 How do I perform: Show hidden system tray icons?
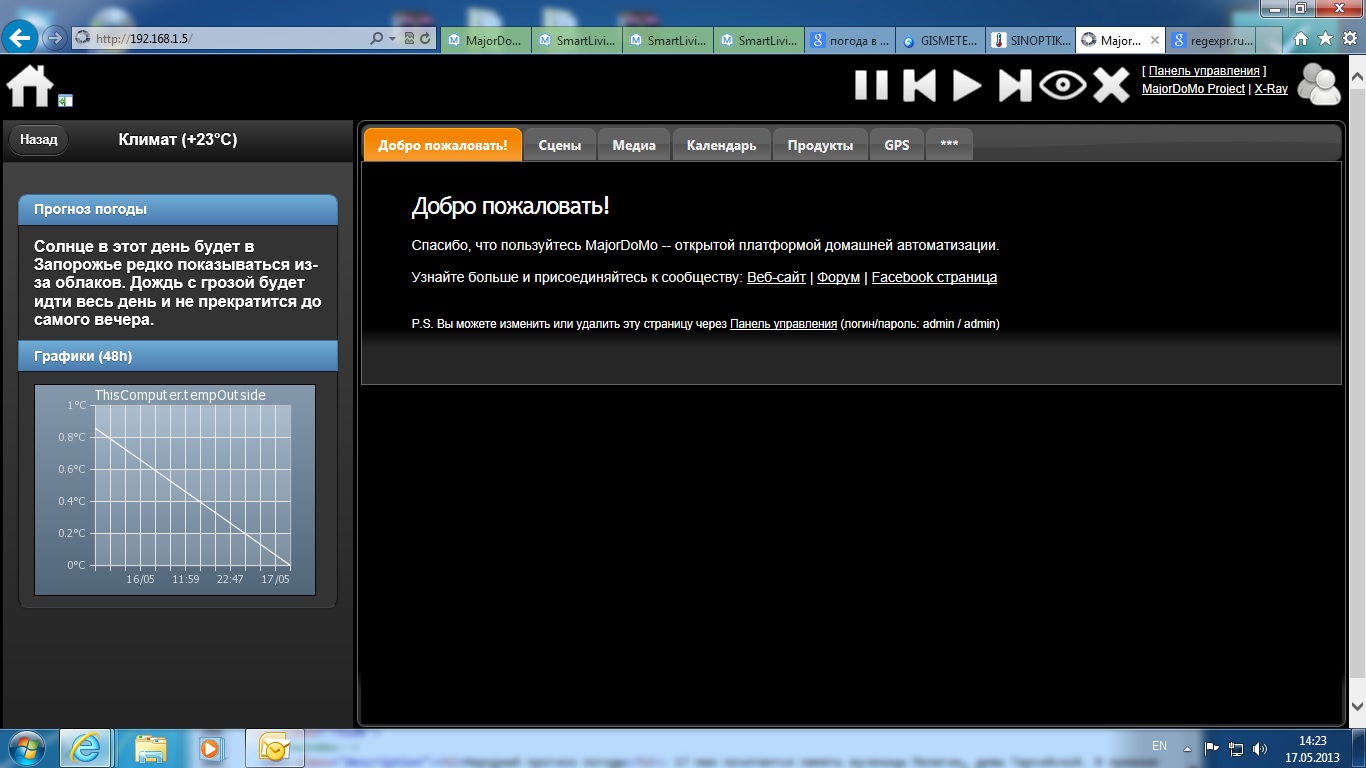pyautogui.click(x=1188, y=748)
